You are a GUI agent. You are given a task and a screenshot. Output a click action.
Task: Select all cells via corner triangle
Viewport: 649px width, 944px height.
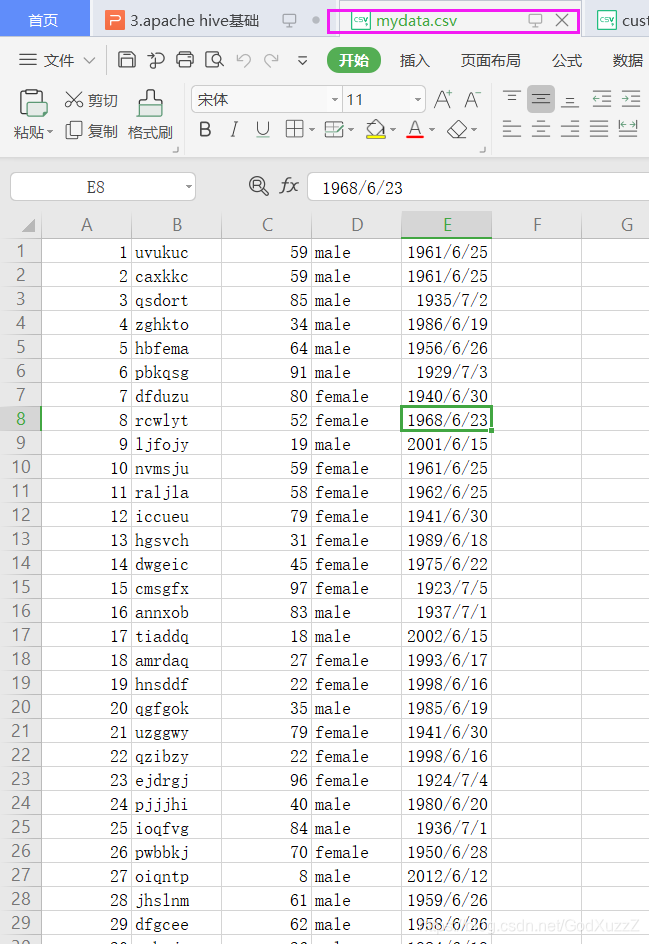pos(28,225)
